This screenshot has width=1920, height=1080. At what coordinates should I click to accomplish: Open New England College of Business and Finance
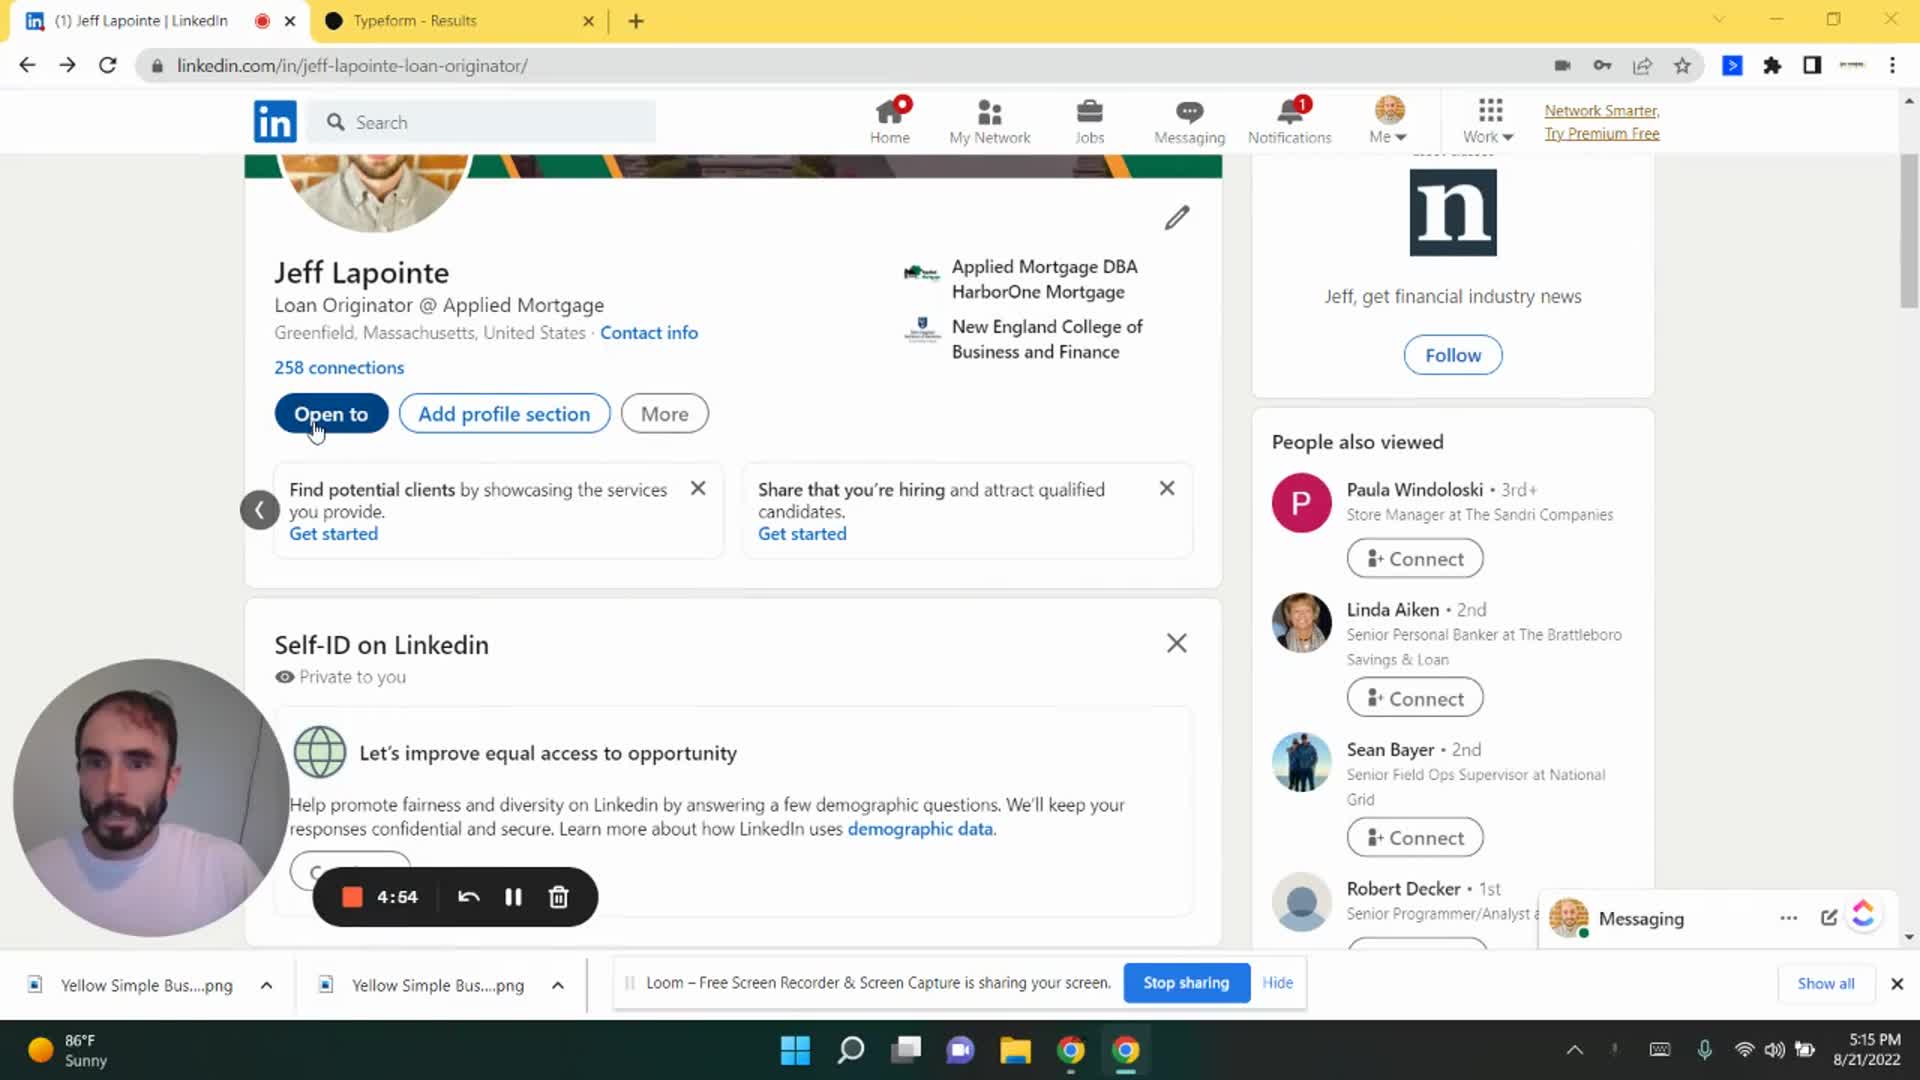[1047, 339]
